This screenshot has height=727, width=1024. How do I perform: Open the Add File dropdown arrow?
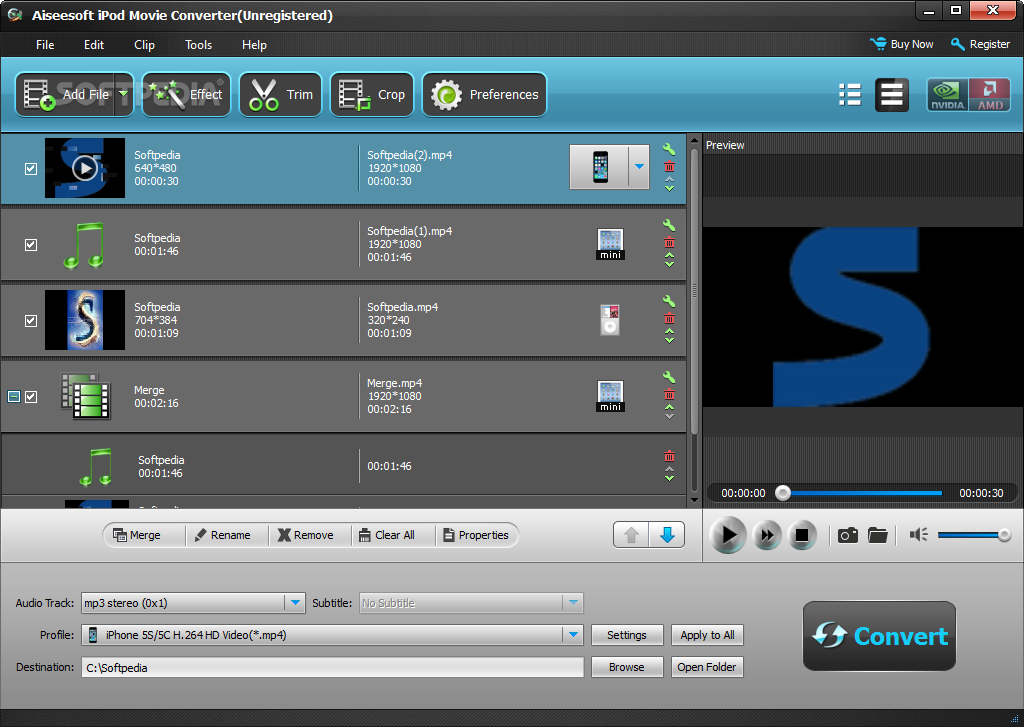[123, 95]
